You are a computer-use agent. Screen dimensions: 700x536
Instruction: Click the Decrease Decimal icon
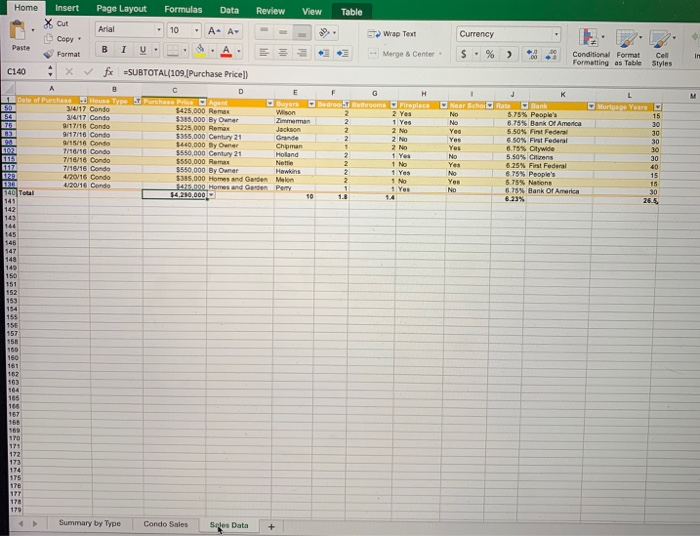pos(551,55)
